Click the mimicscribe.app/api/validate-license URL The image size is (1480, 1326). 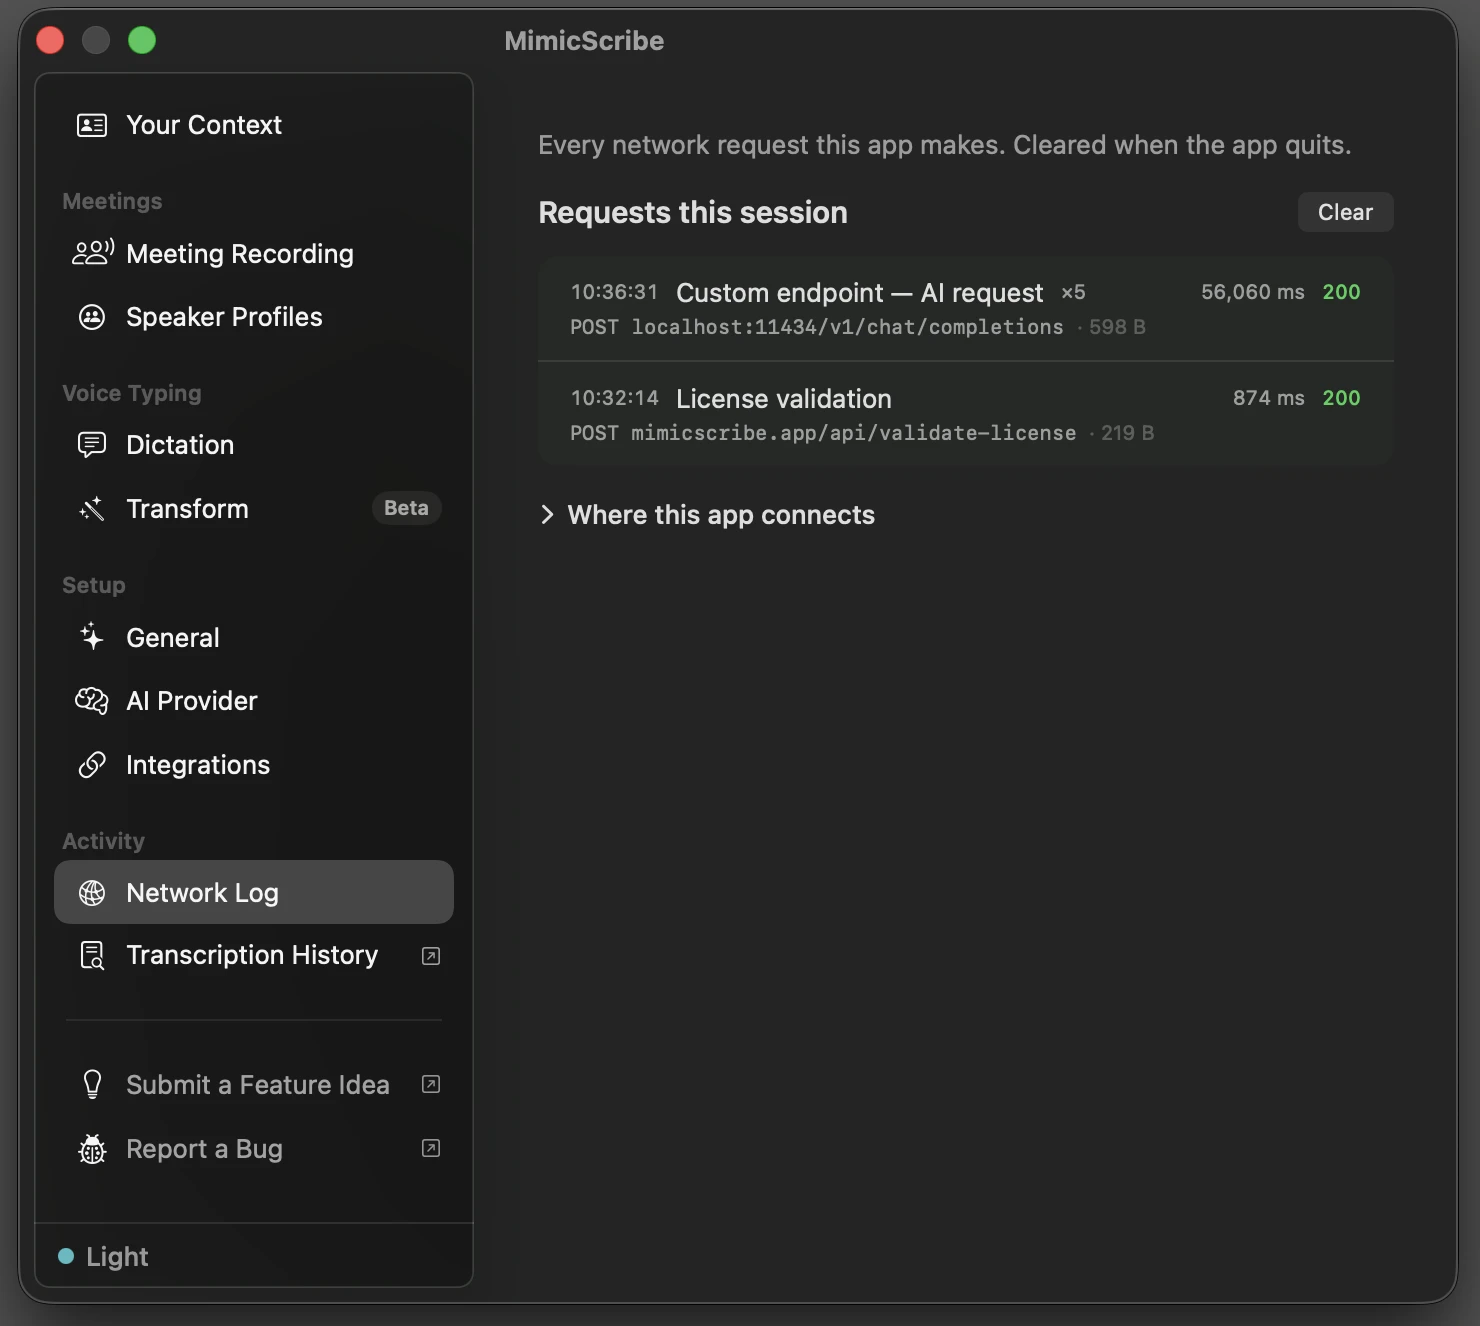click(x=853, y=433)
